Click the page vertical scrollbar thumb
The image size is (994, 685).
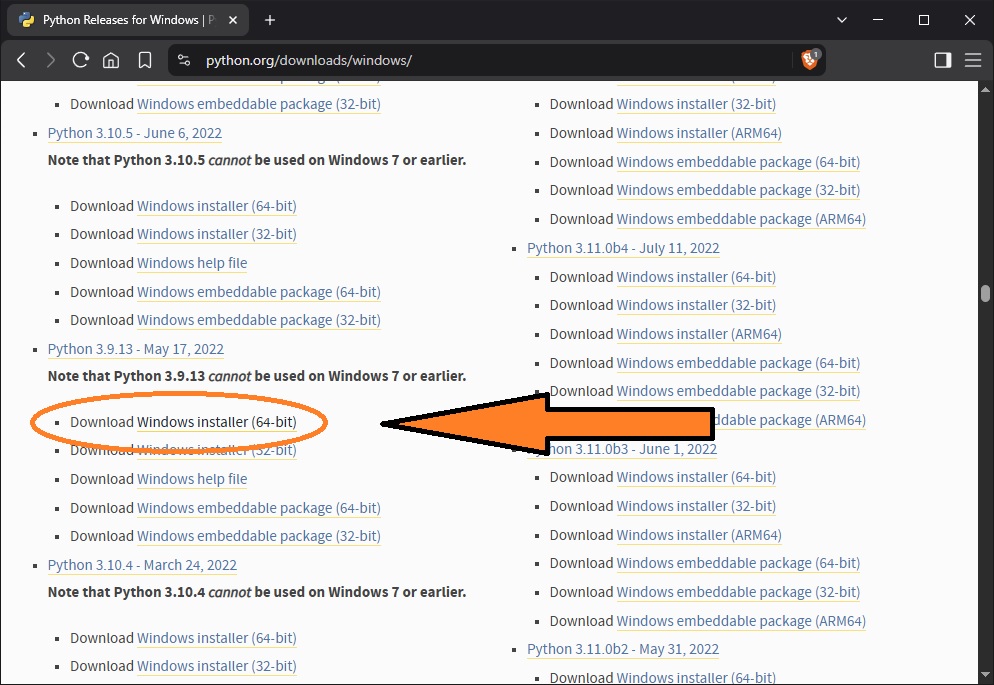985,293
